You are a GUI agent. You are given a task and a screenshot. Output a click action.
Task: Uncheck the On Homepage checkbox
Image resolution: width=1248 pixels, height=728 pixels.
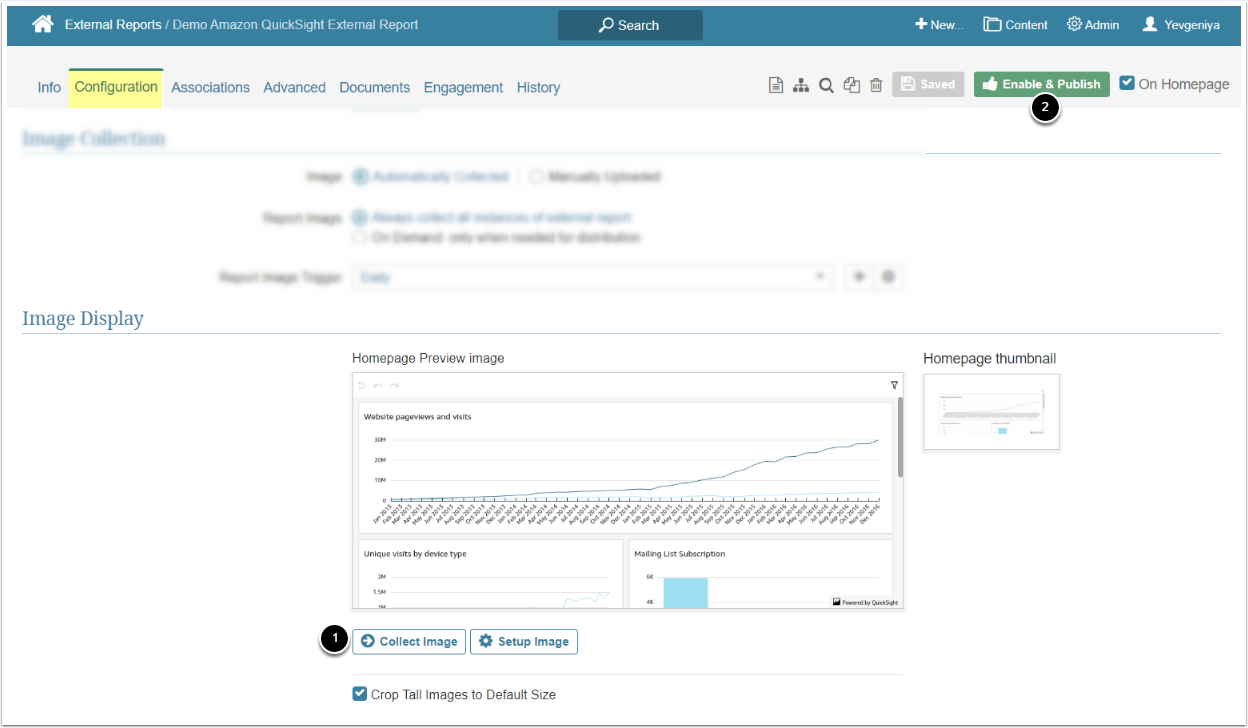pos(1127,83)
